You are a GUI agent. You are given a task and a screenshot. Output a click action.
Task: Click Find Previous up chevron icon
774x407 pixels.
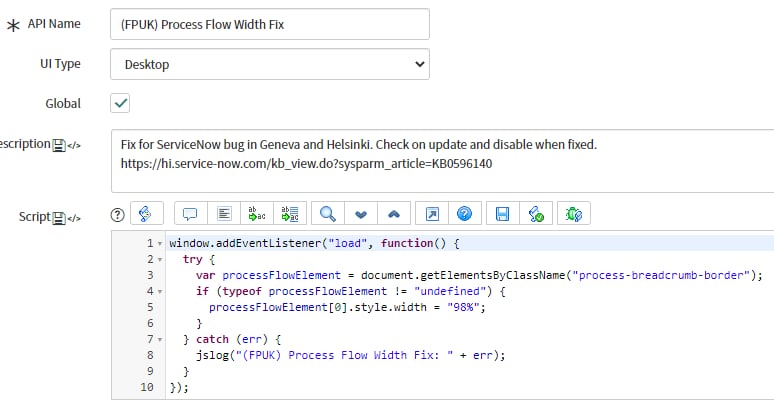click(x=394, y=214)
